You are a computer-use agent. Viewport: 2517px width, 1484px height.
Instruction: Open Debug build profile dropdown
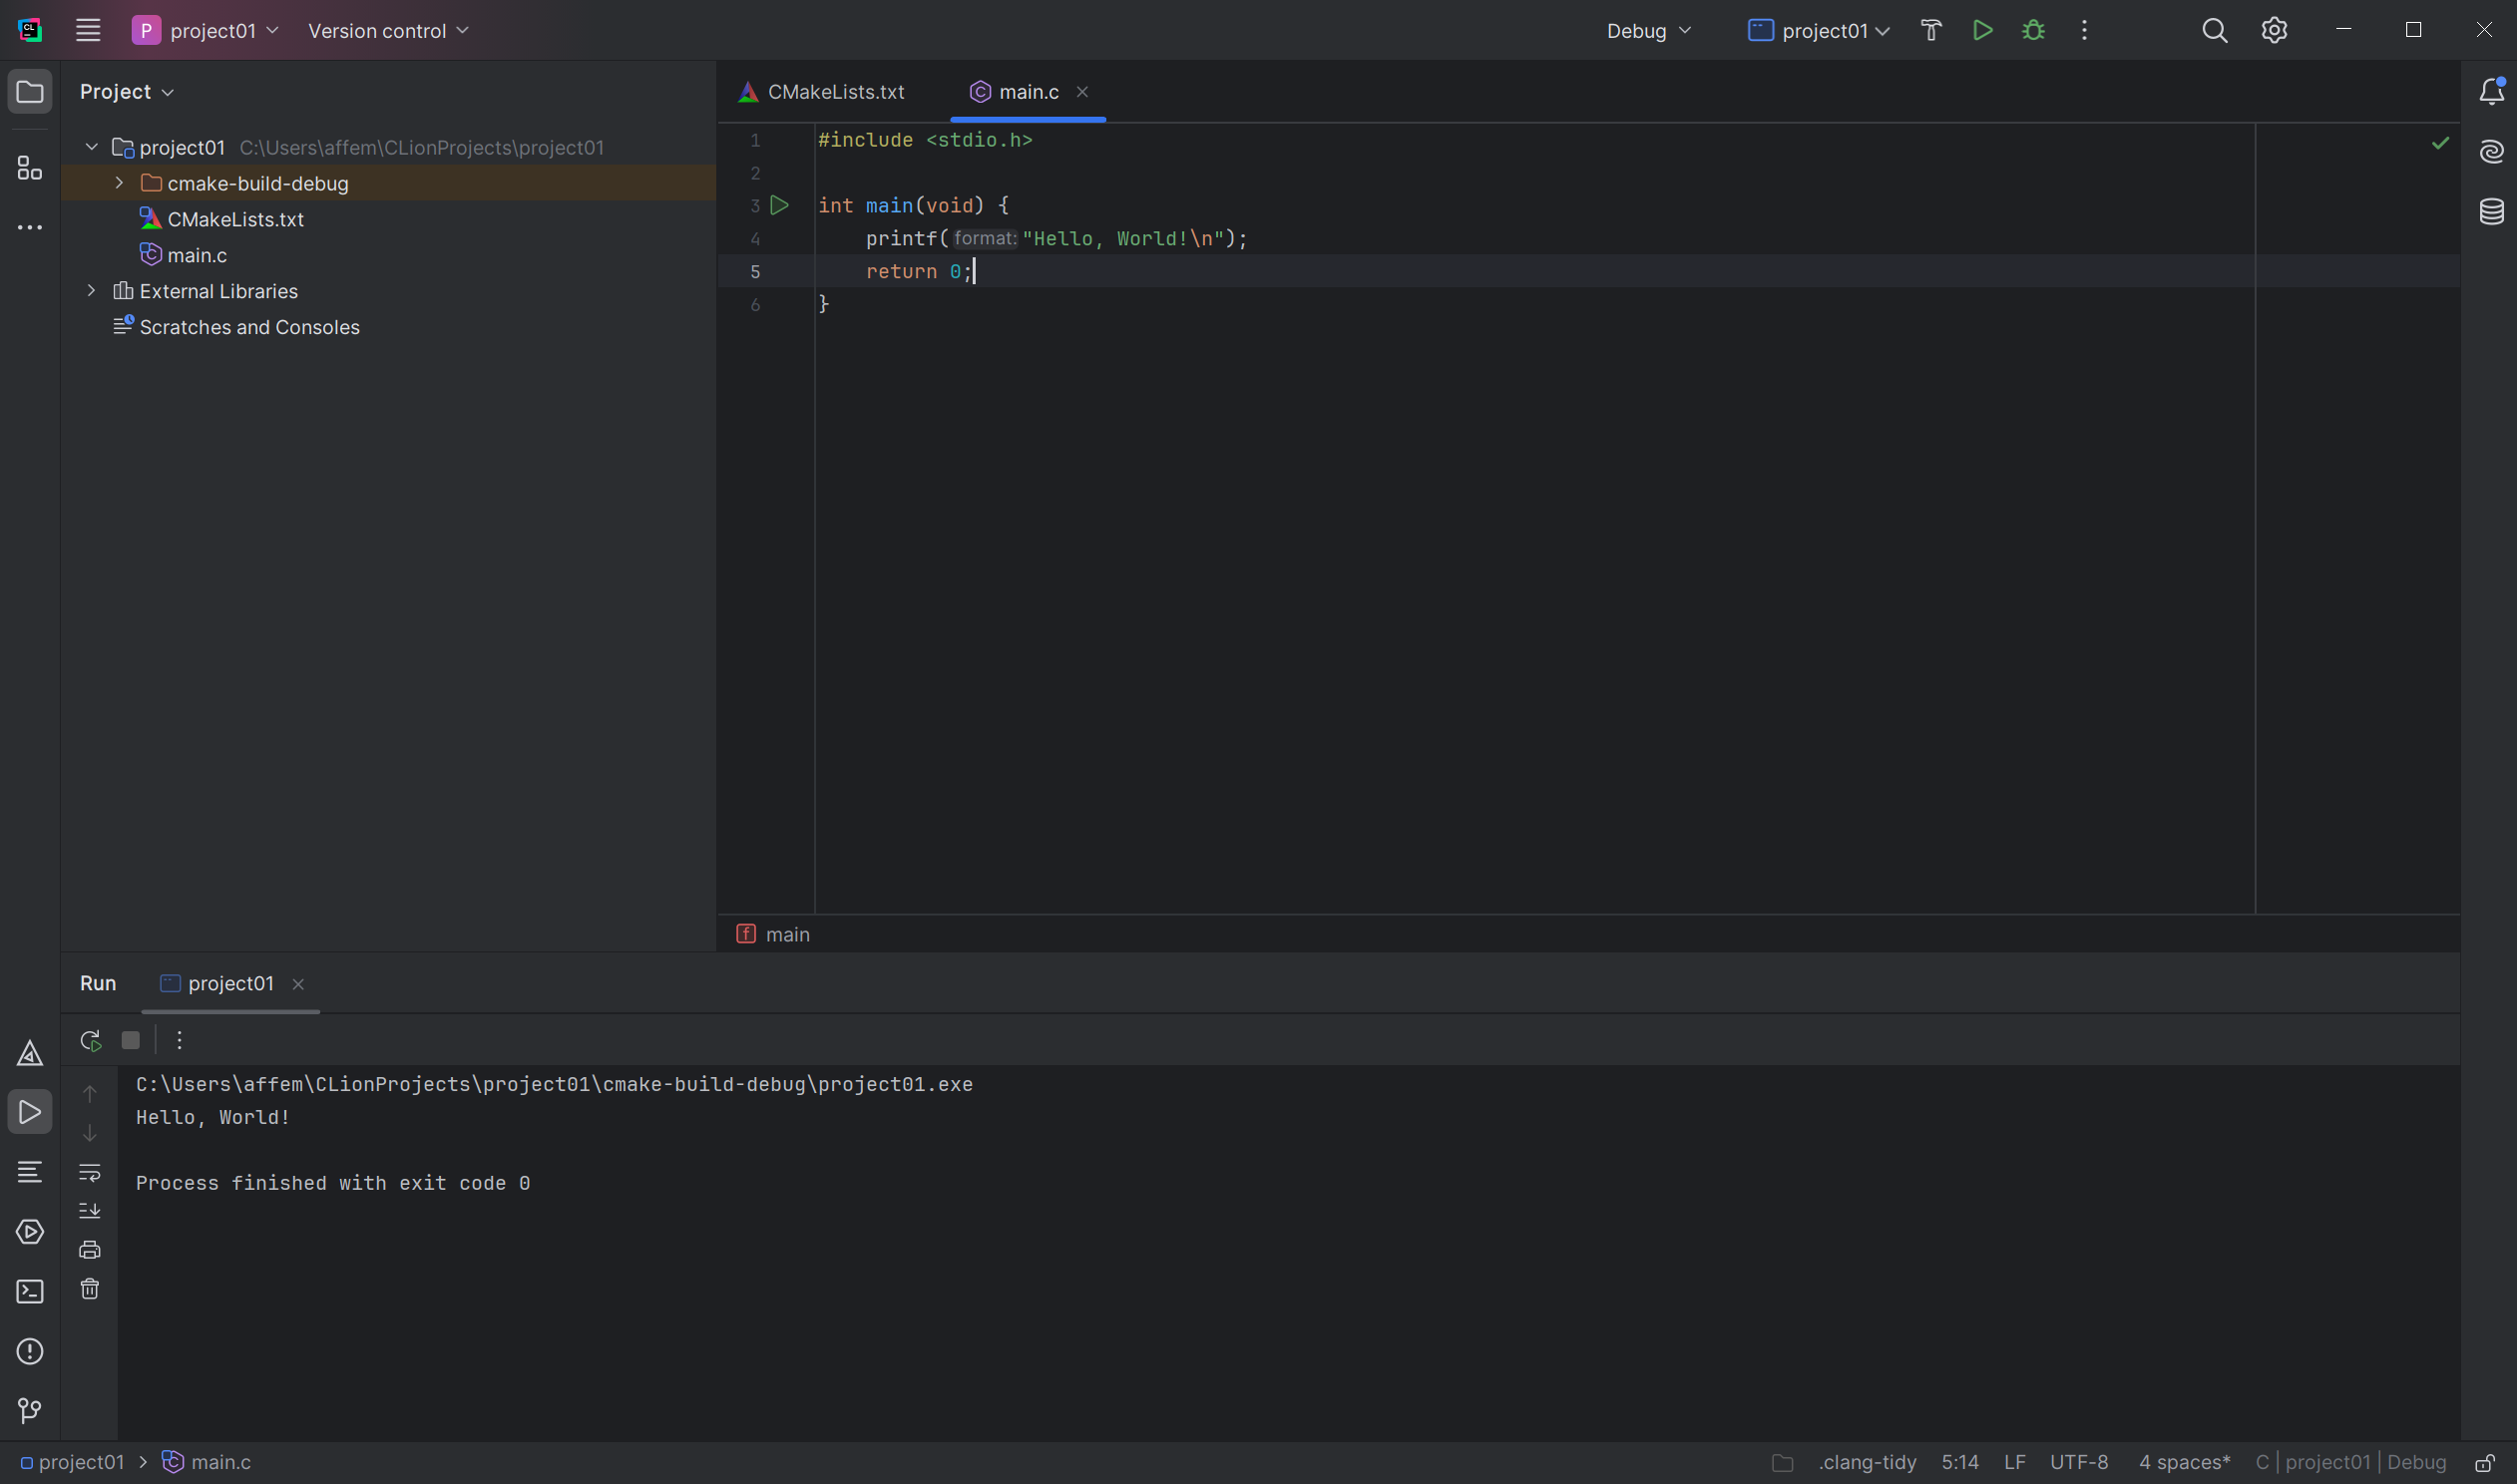[x=1649, y=31]
